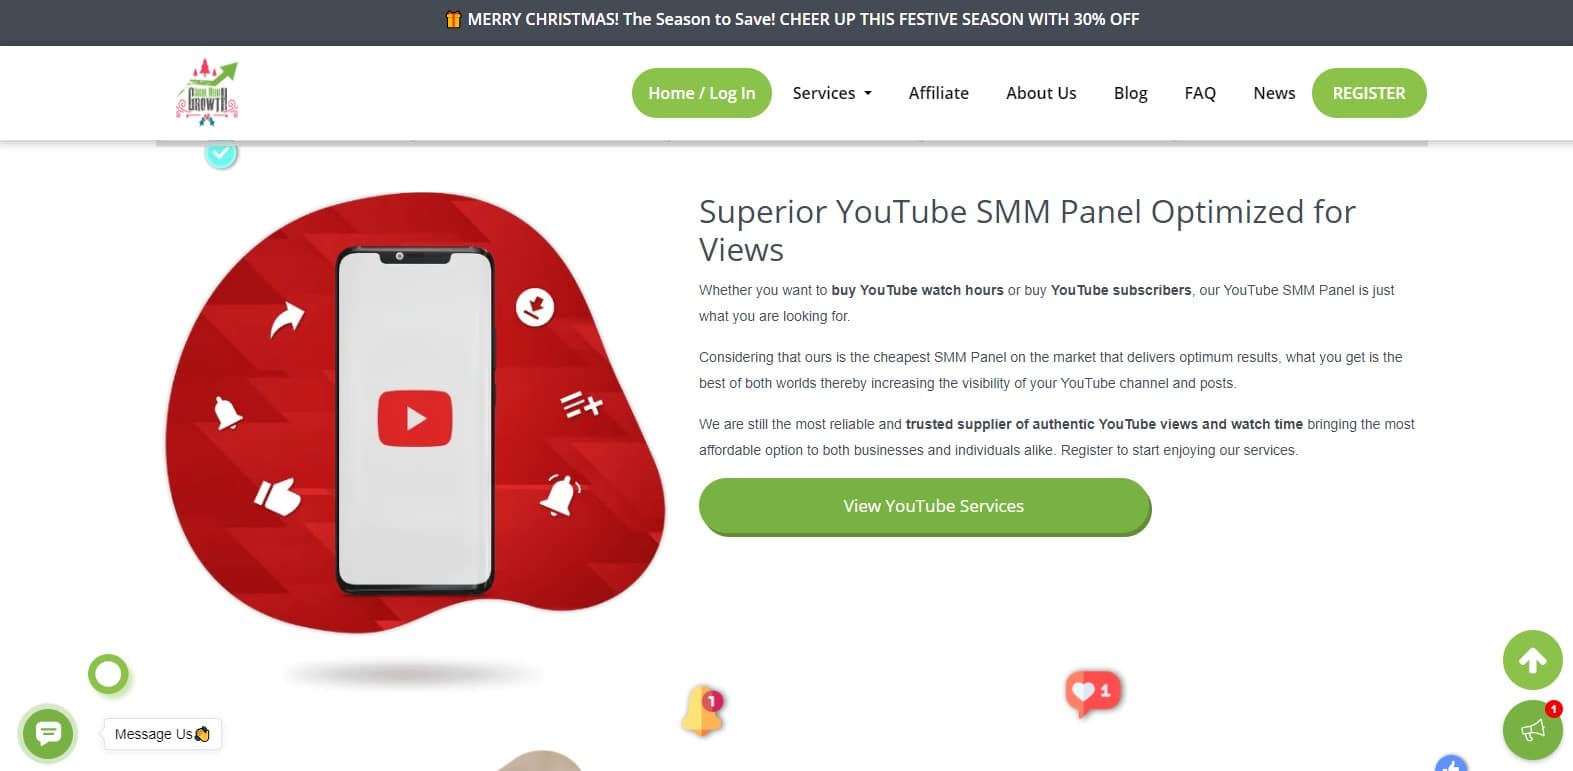1573x771 pixels.
Task: Open the green chat bubble widget
Action: coord(48,734)
